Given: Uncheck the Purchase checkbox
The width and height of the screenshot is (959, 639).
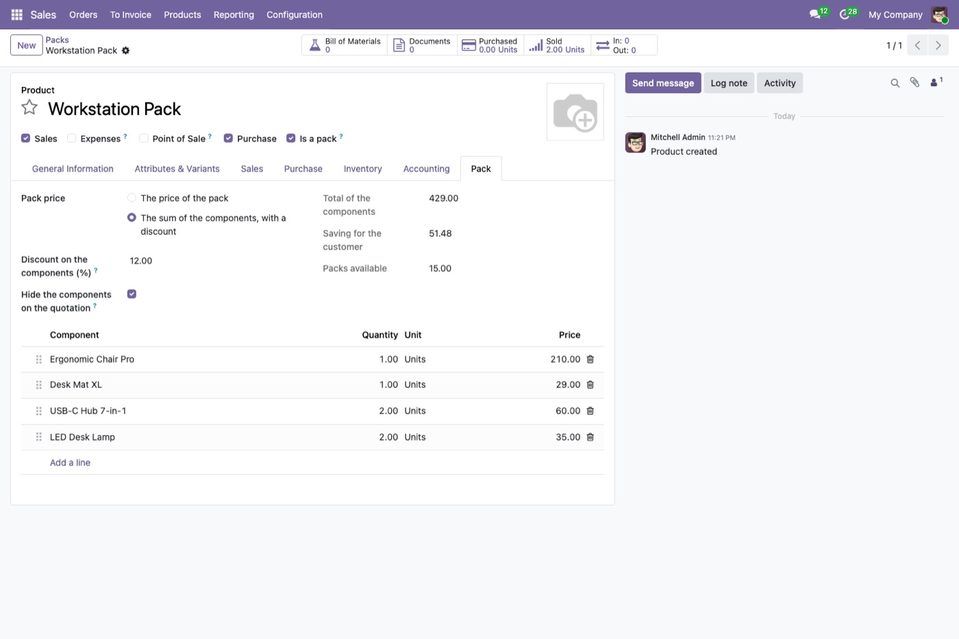Looking at the screenshot, I should point(228,138).
